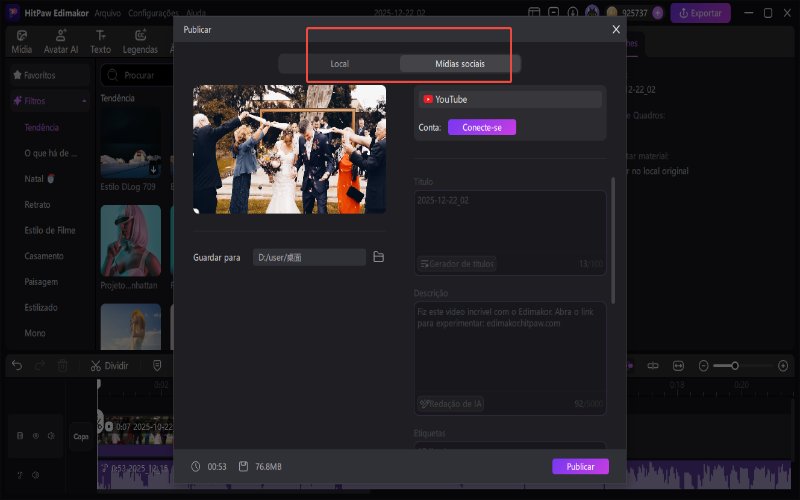Click the zoom in plus icon on timeline
The height and width of the screenshot is (500, 800).
coord(783,366)
